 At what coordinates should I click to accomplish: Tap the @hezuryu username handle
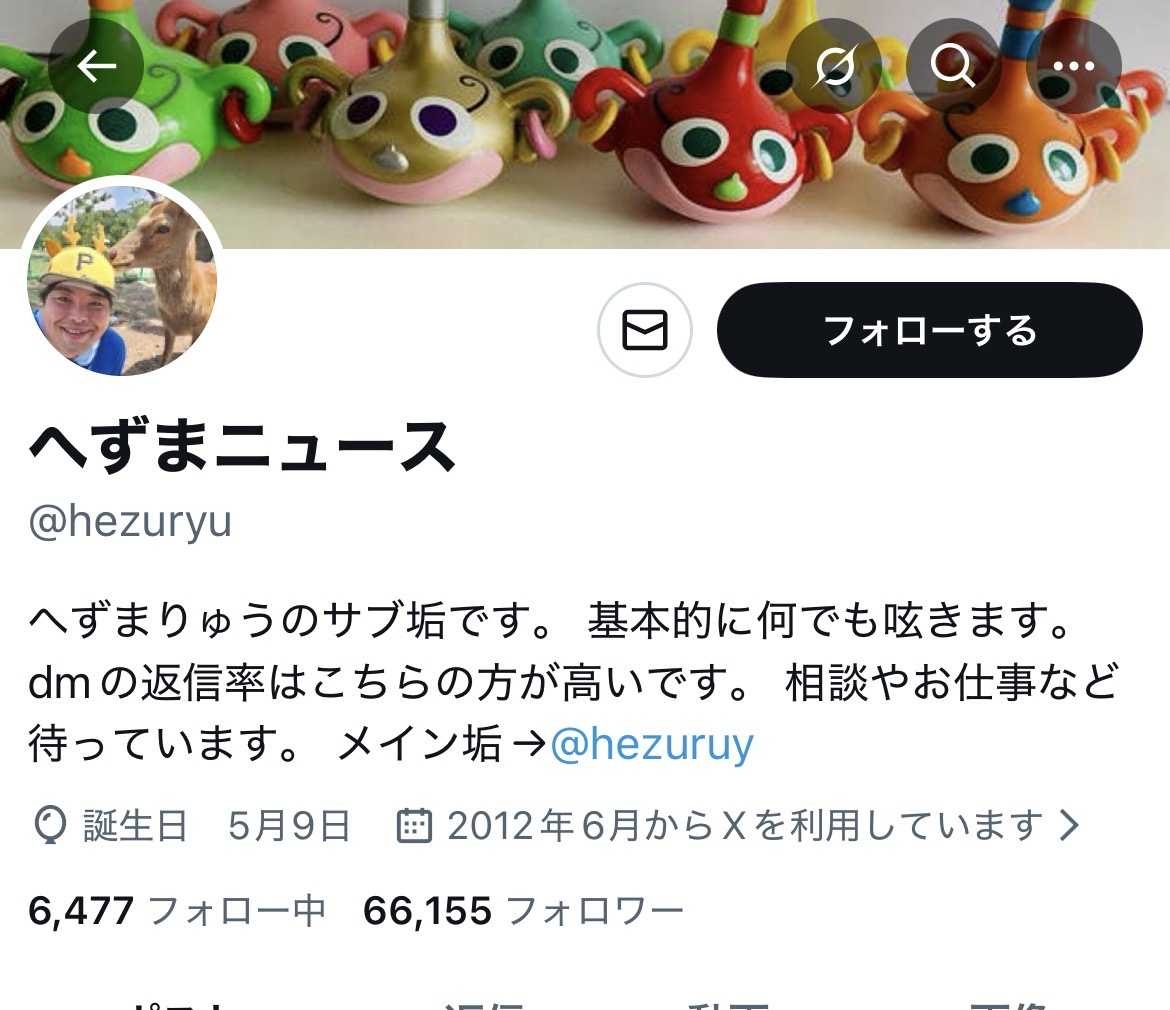[131, 521]
